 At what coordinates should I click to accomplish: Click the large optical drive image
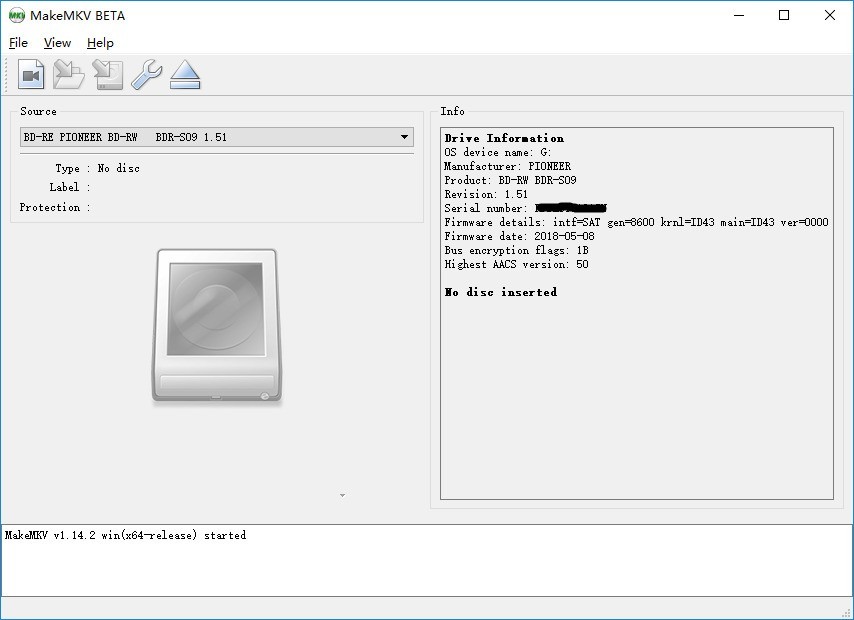217,327
